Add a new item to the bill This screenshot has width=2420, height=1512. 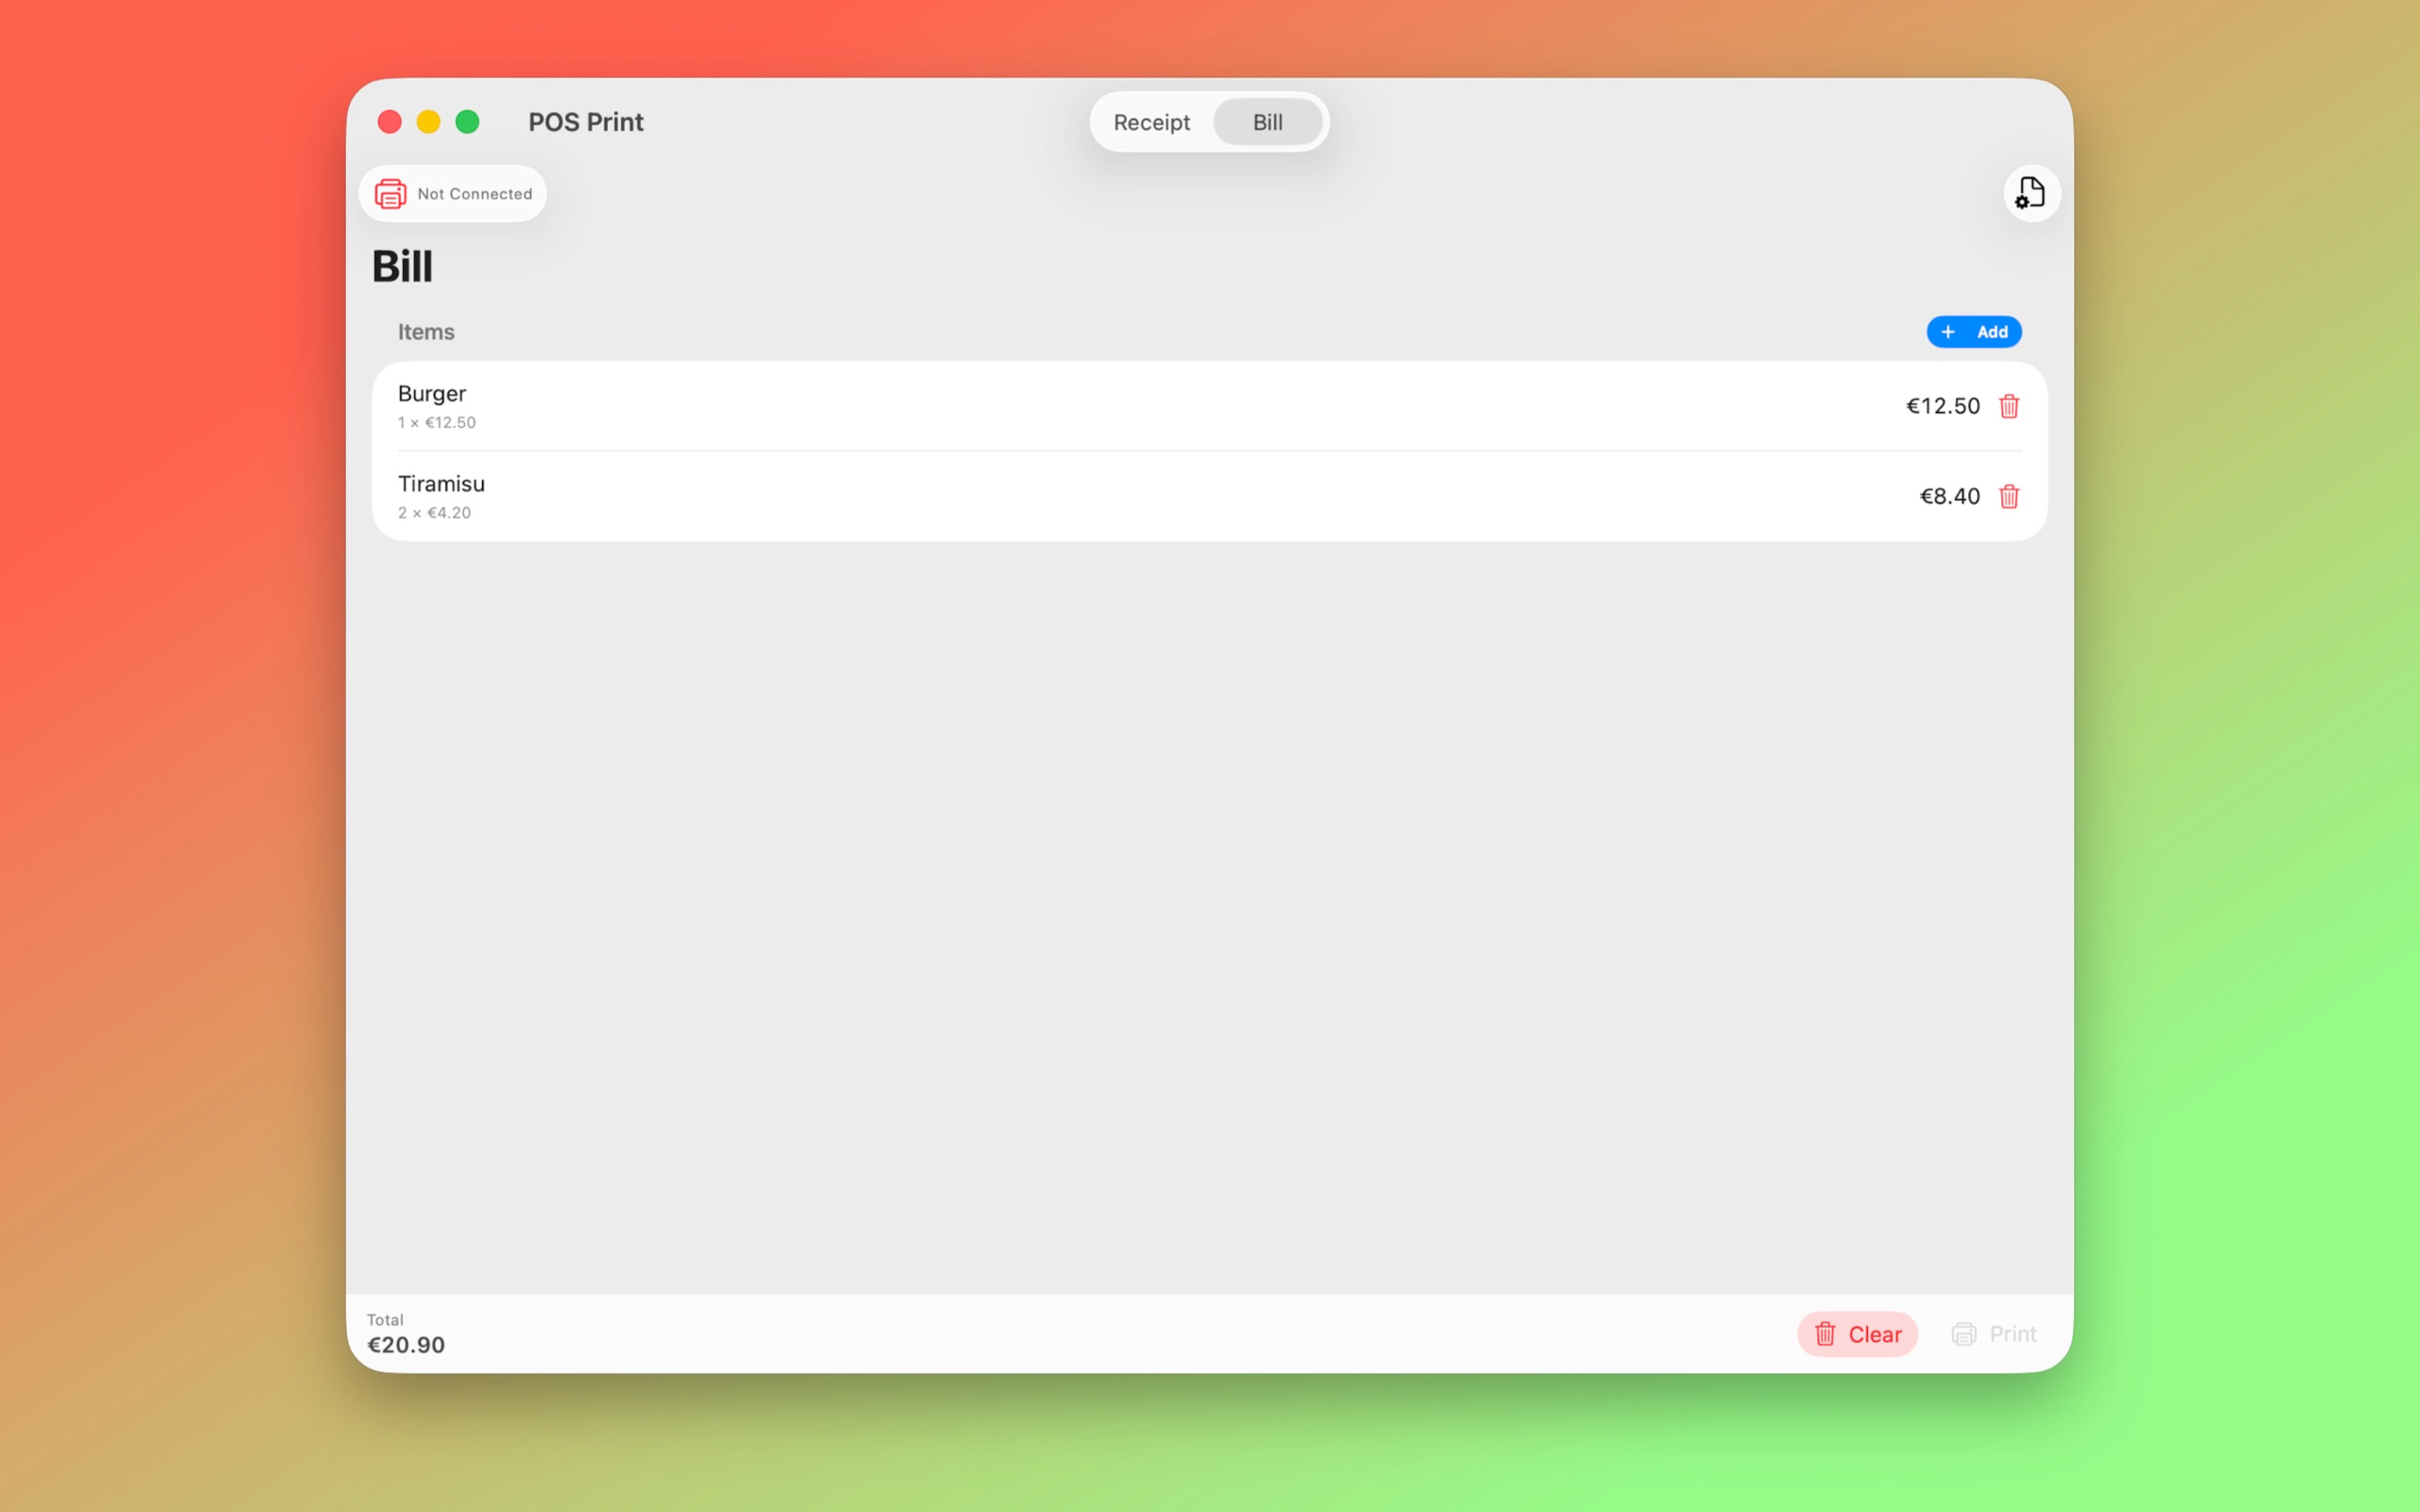click(1973, 332)
